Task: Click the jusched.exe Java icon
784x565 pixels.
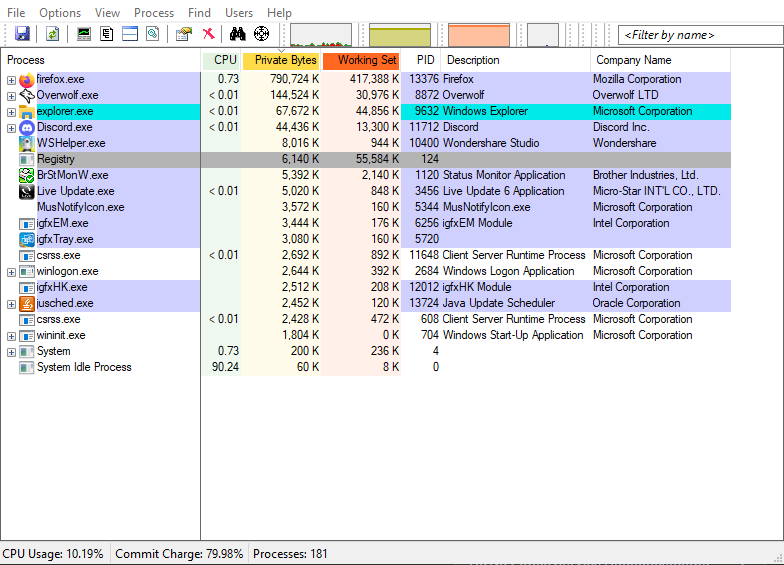Action: coord(26,304)
